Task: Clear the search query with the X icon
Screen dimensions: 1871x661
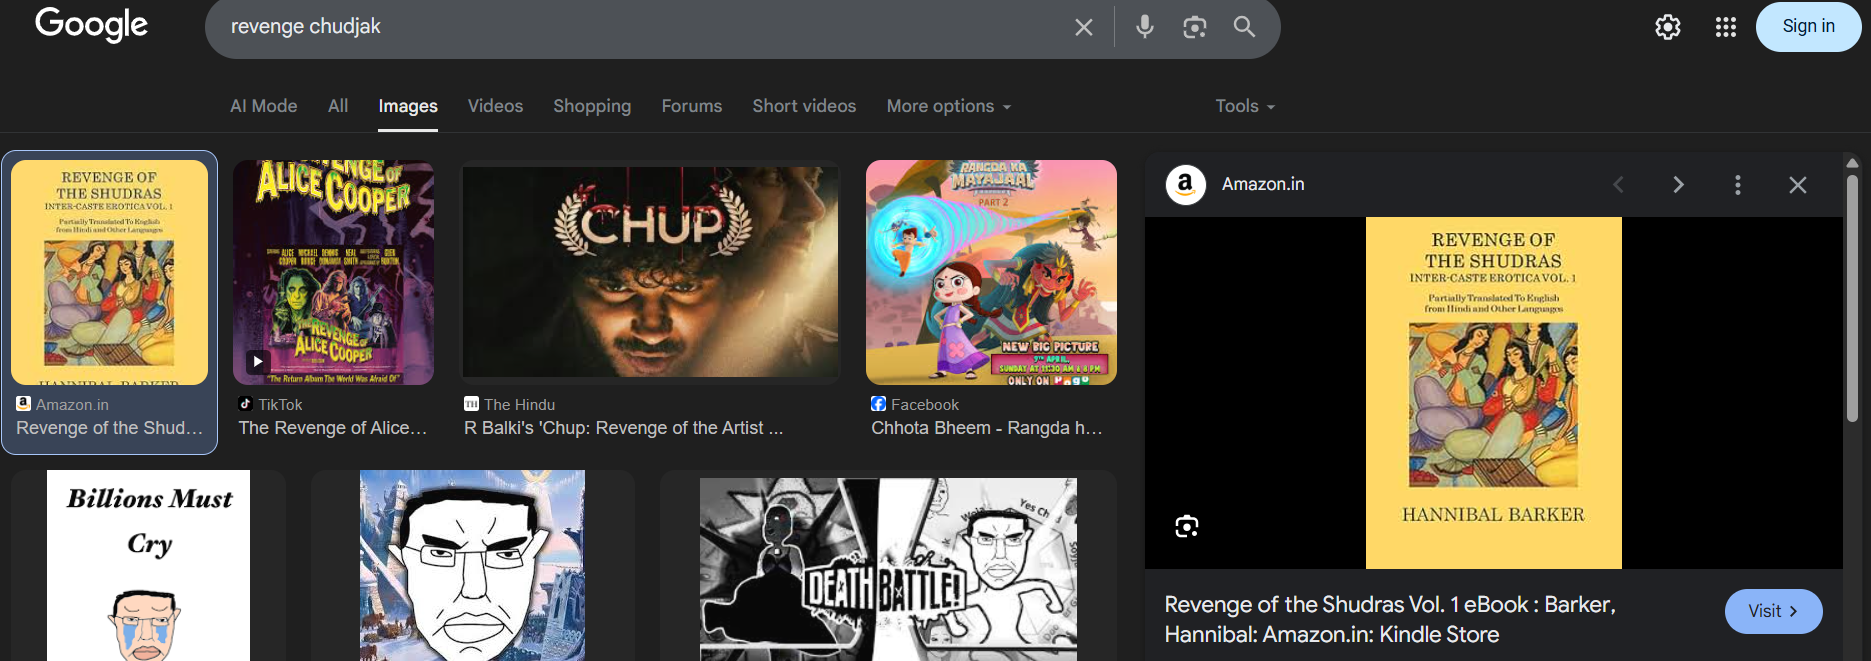Action: click(x=1083, y=27)
